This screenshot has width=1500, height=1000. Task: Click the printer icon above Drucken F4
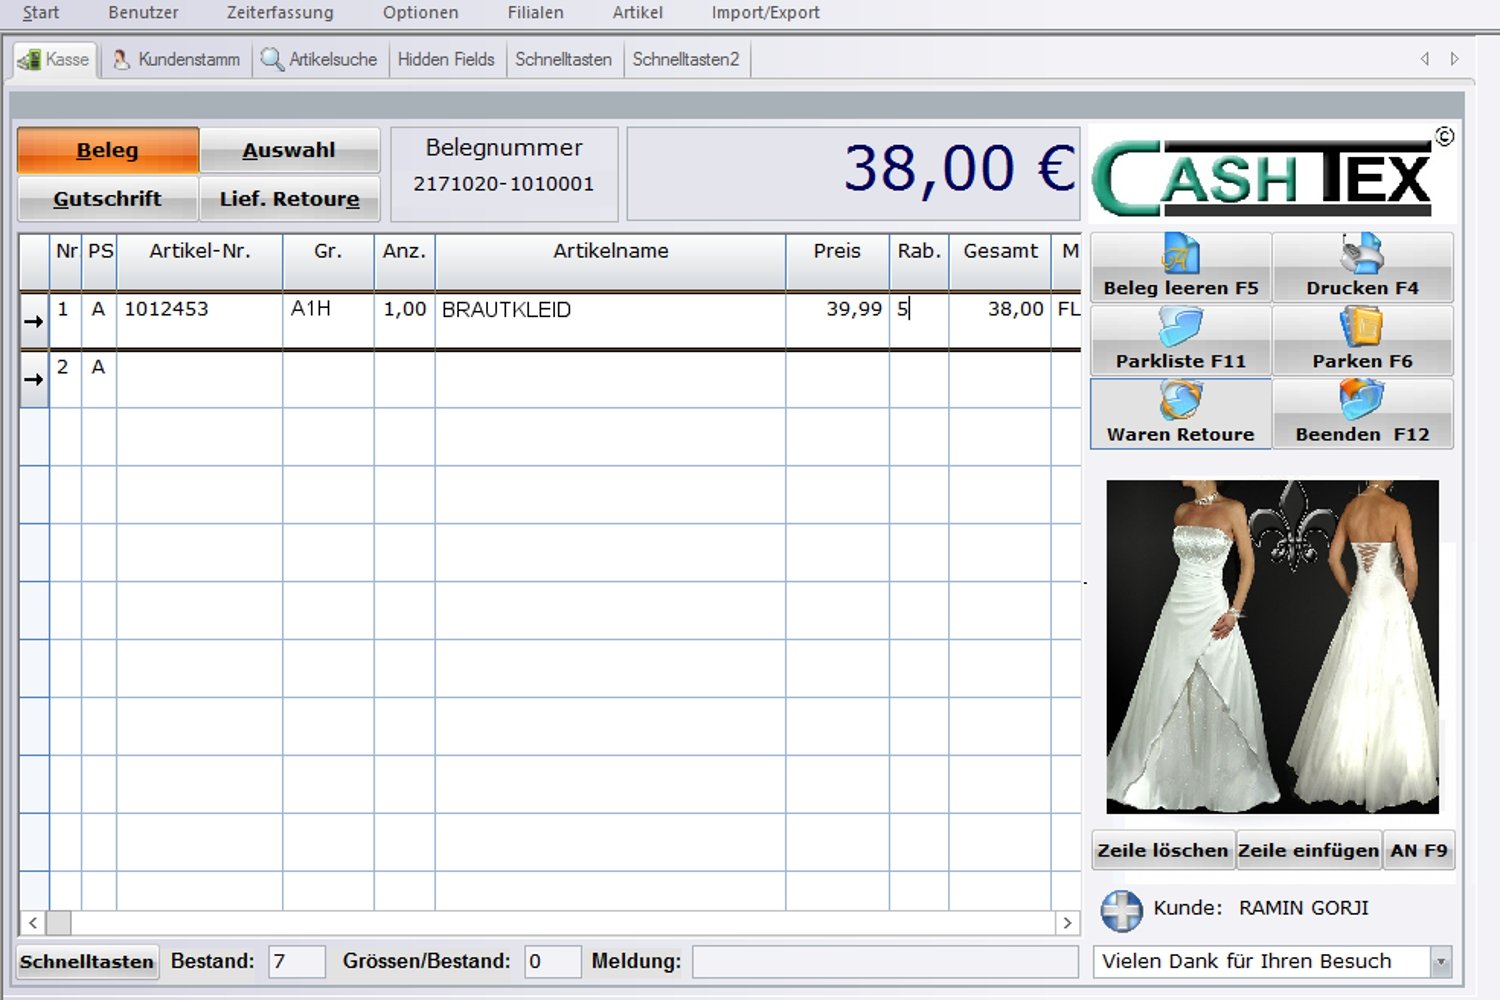coord(1362,254)
